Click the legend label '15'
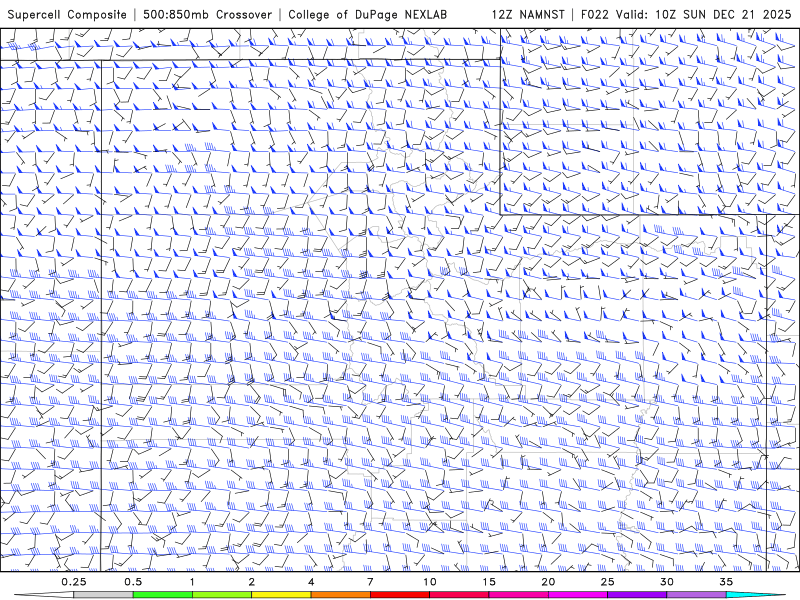The width and height of the screenshot is (800, 600). click(x=489, y=582)
